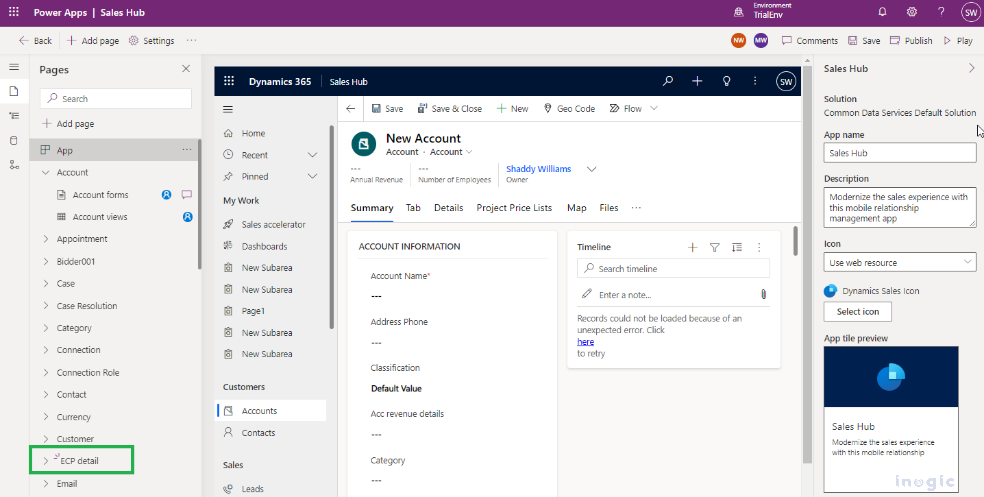Click the App tile preview thumbnail
The height and width of the screenshot is (497, 984).
[x=891, y=419]
